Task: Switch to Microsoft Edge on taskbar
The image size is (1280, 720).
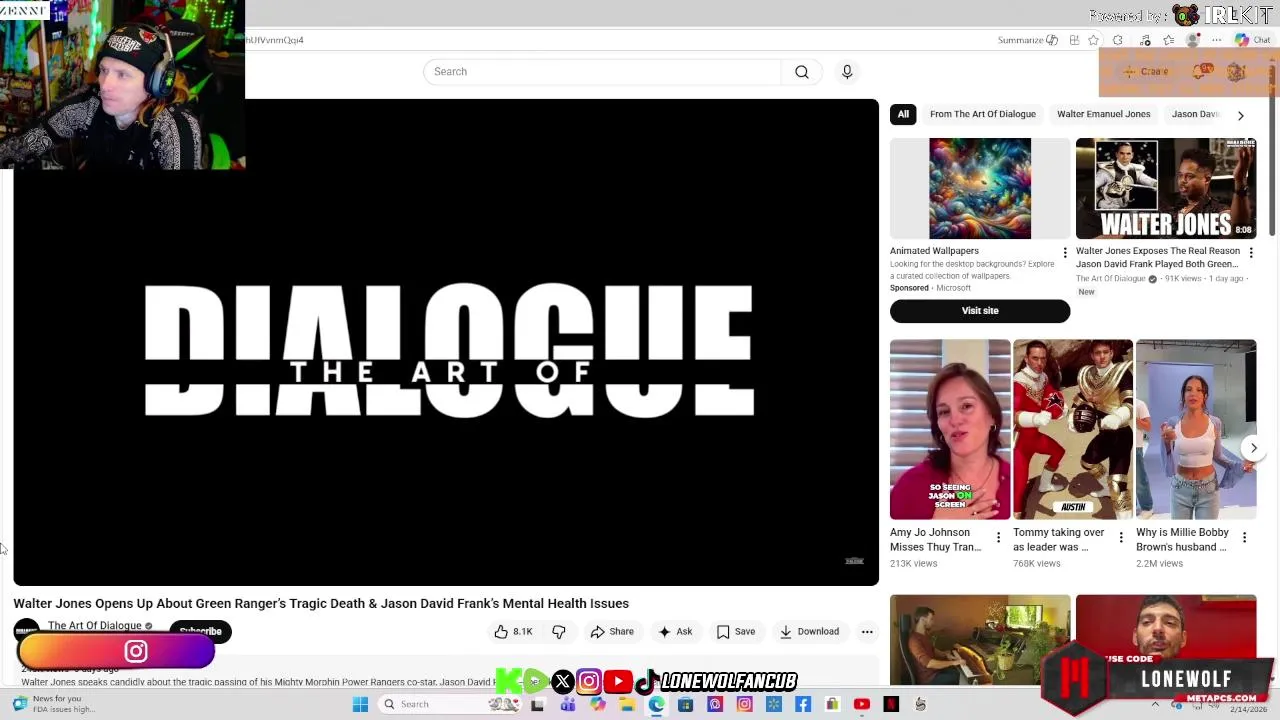Action: pyautogui.click(x=657, y=704)
